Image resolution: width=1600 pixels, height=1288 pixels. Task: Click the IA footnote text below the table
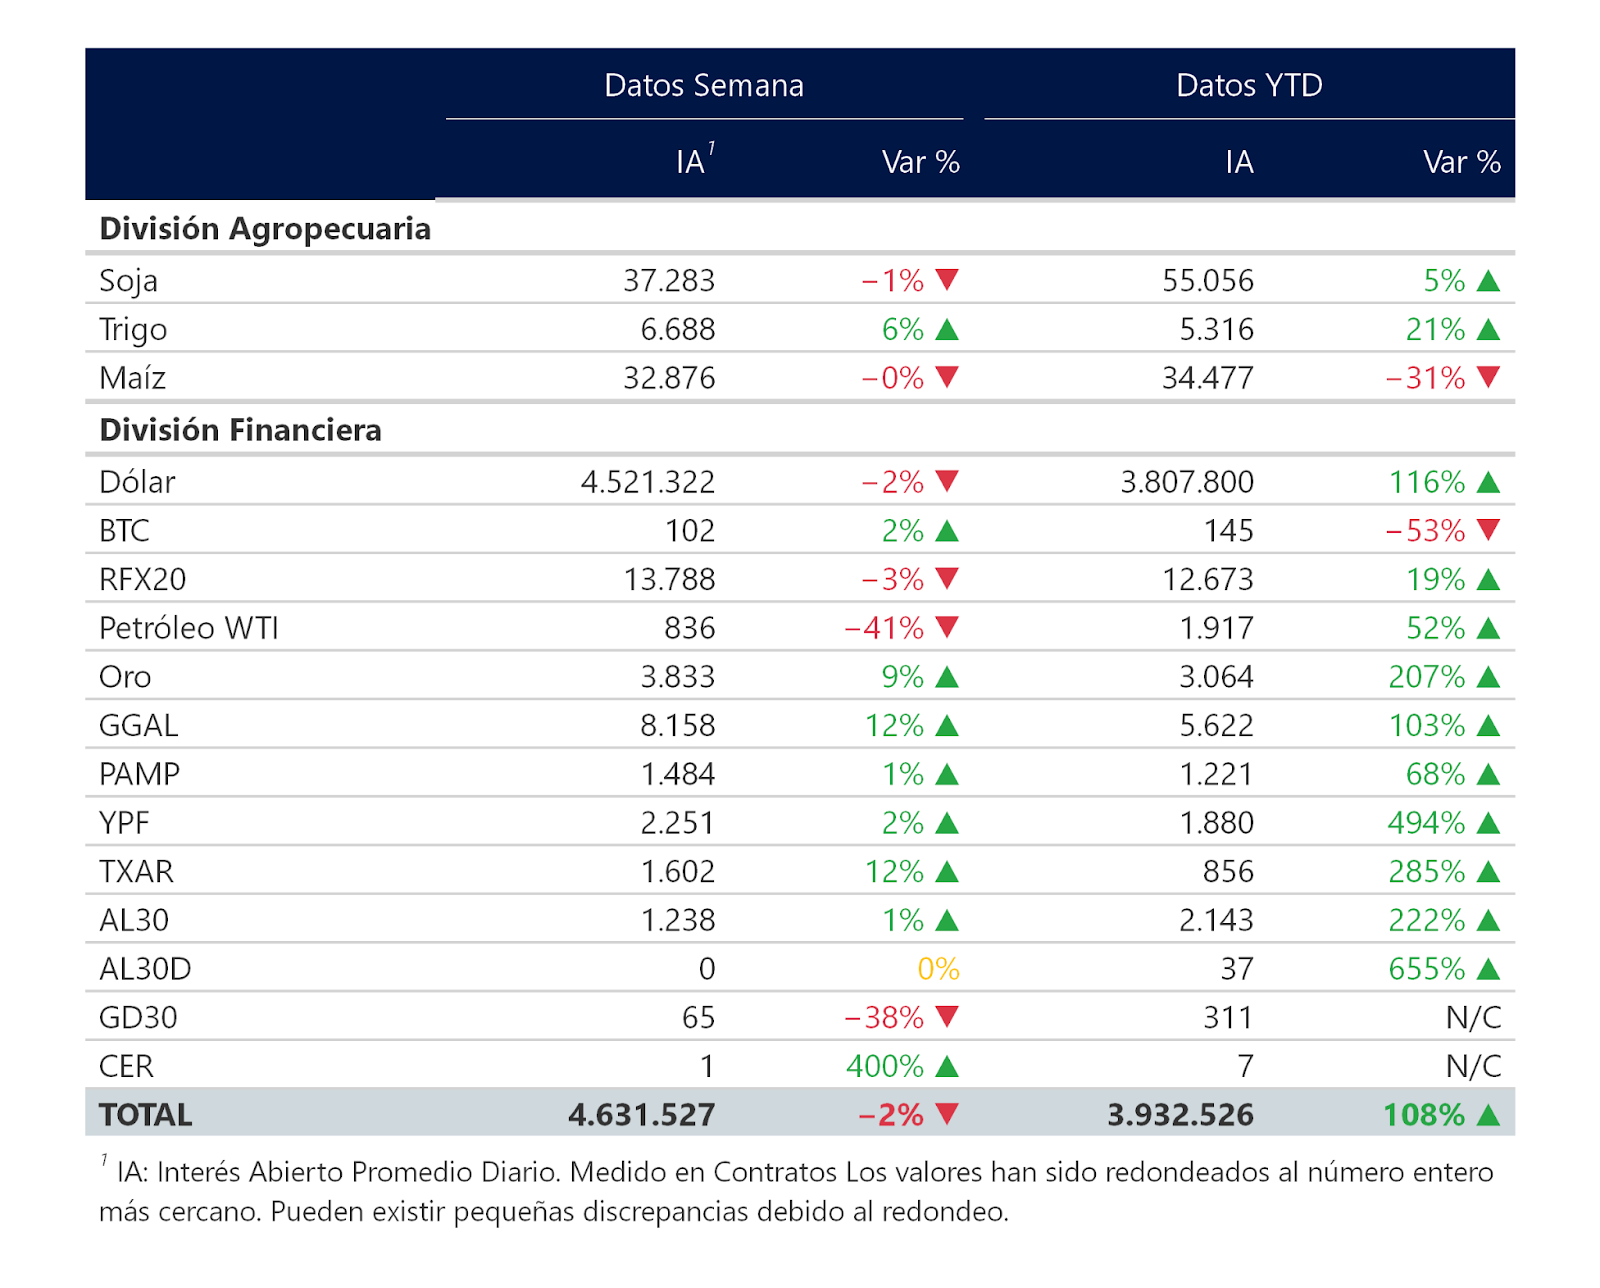pos(797,1191)
